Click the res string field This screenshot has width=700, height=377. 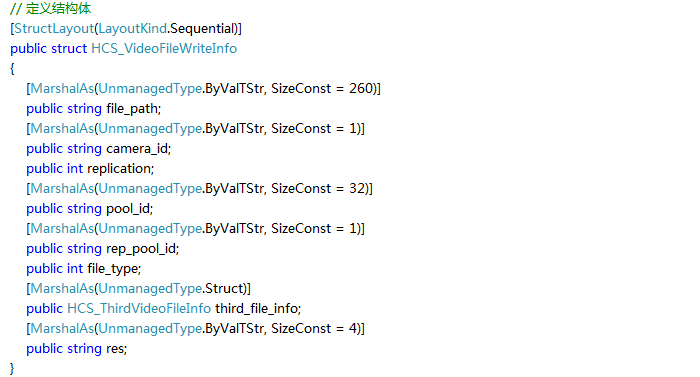[x=115, y=349]
